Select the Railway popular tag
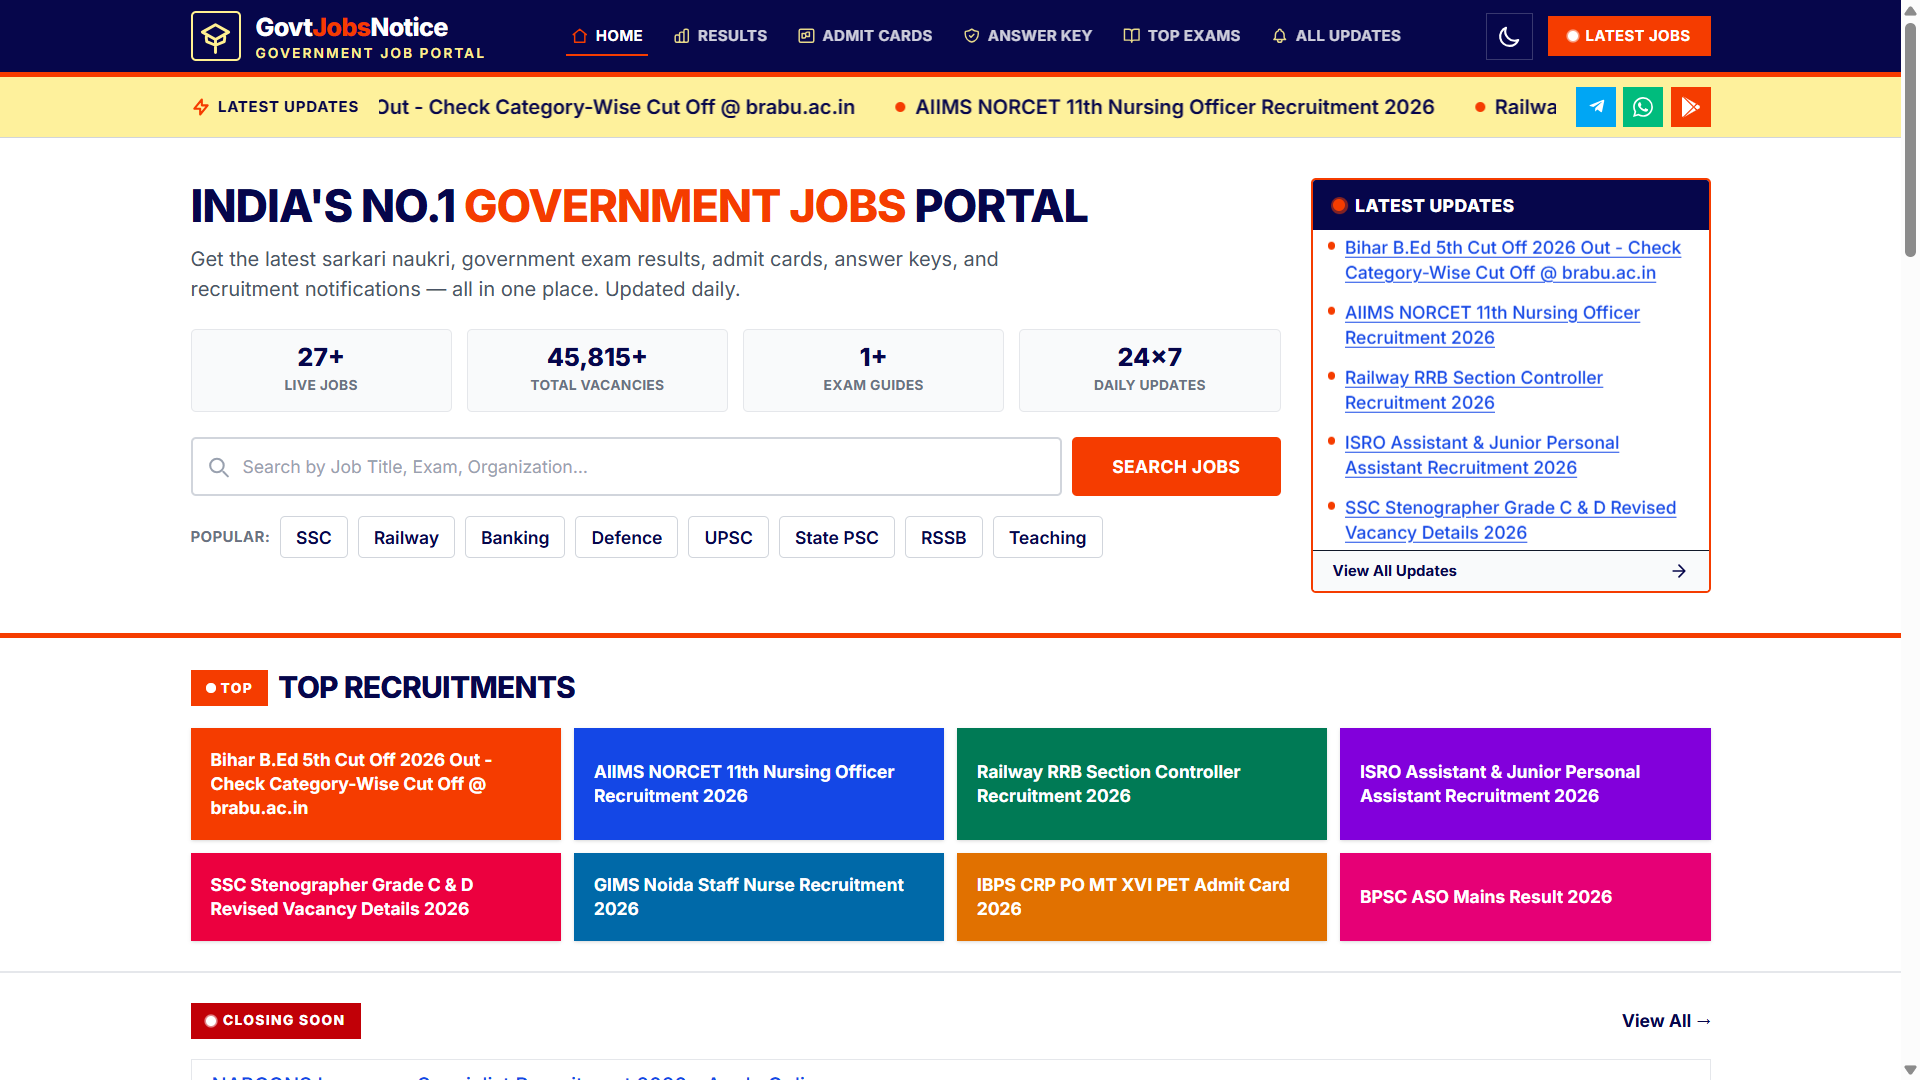 (x=406, y=538)
